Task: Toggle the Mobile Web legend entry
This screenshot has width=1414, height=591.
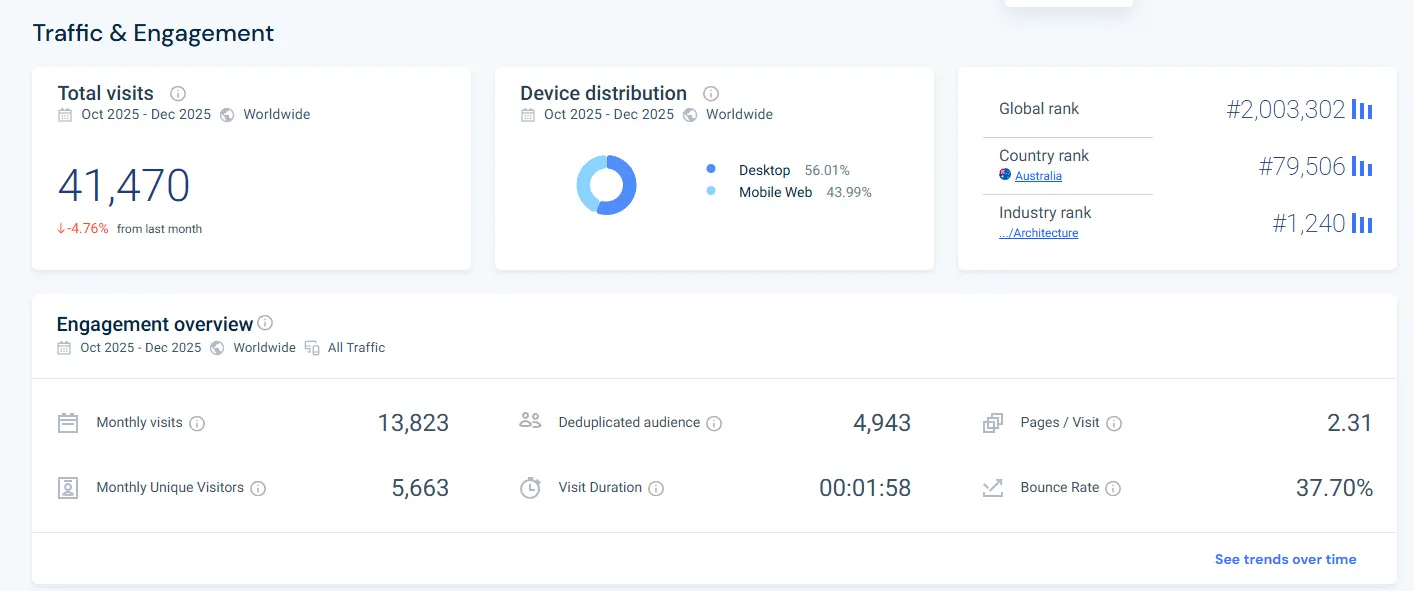Action: [775, 192]
